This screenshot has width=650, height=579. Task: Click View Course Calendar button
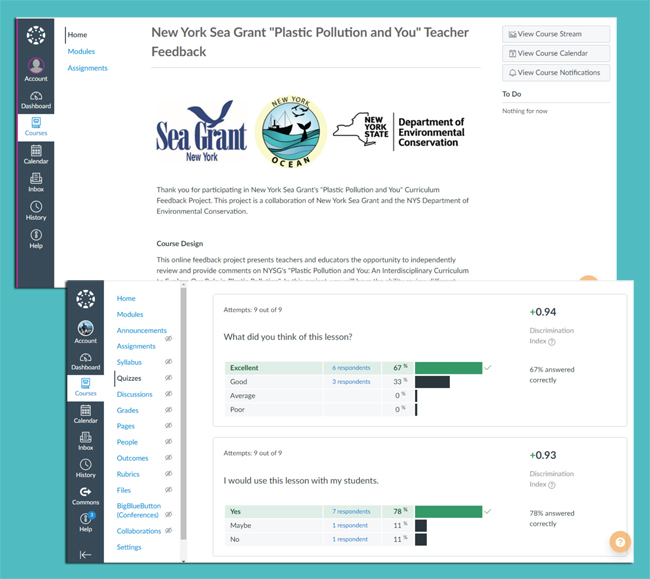pos(556,53)
